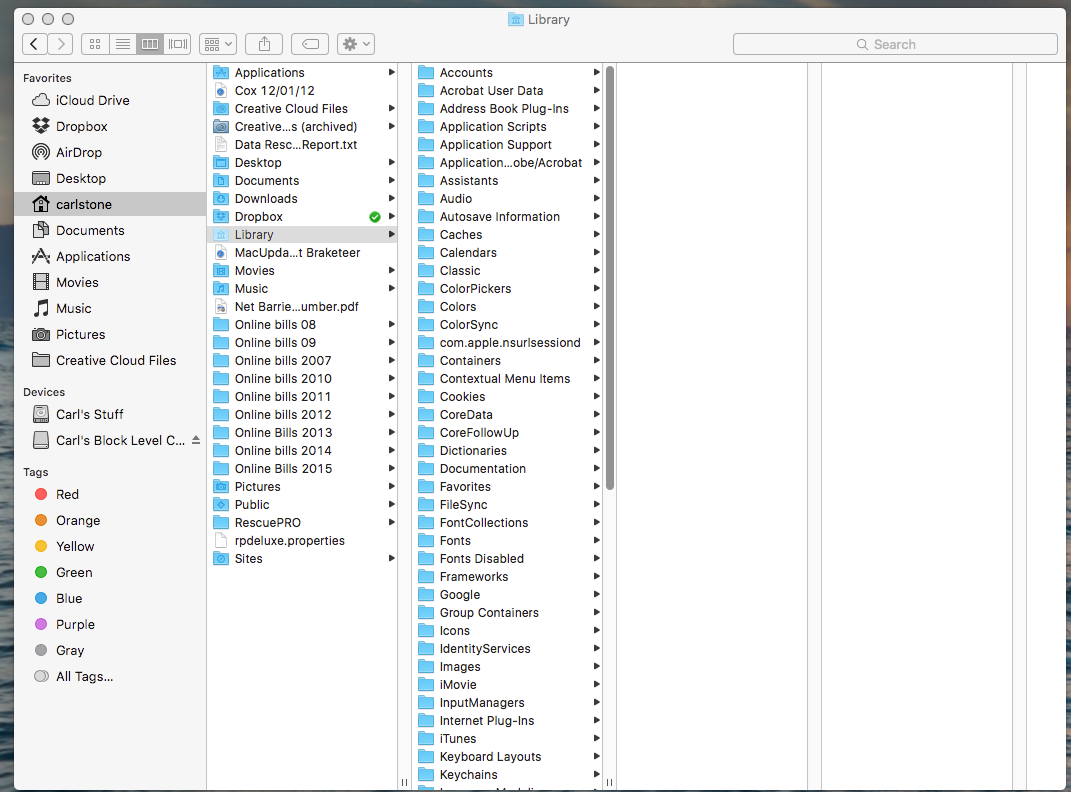Filter by Red tag
This screenshot has height=792, width=1071.
110,494
